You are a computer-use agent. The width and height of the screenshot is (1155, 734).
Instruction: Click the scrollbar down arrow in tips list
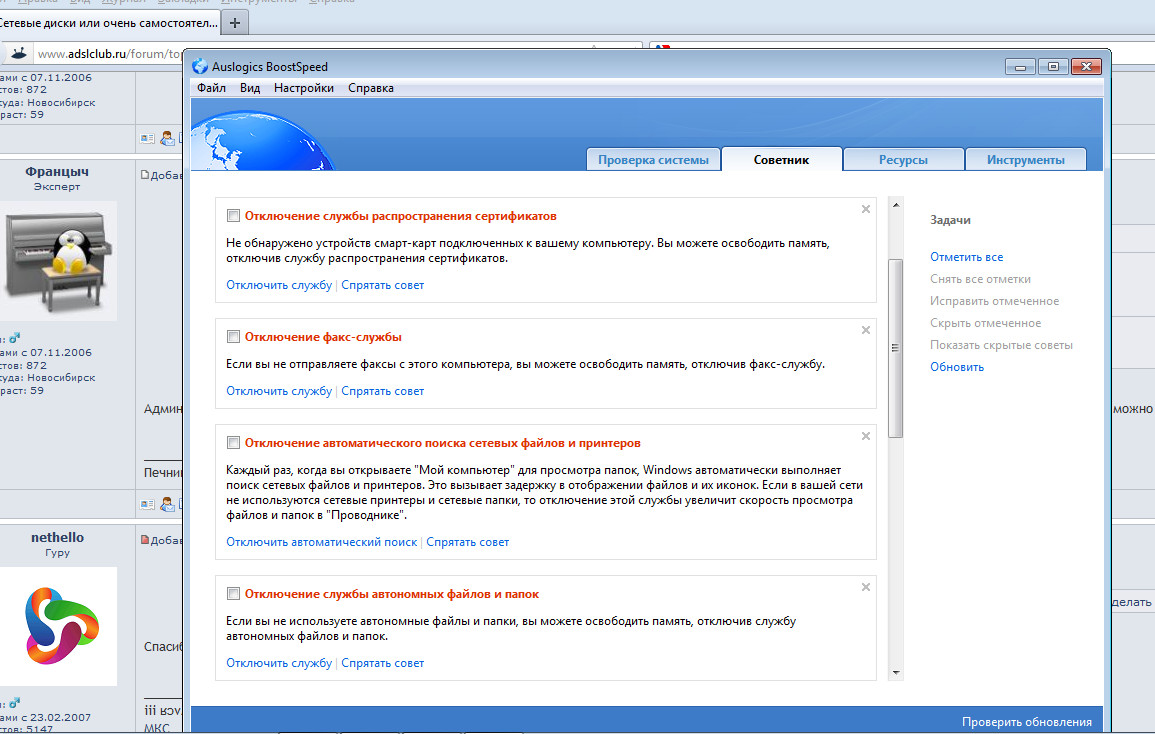[895, 673]
